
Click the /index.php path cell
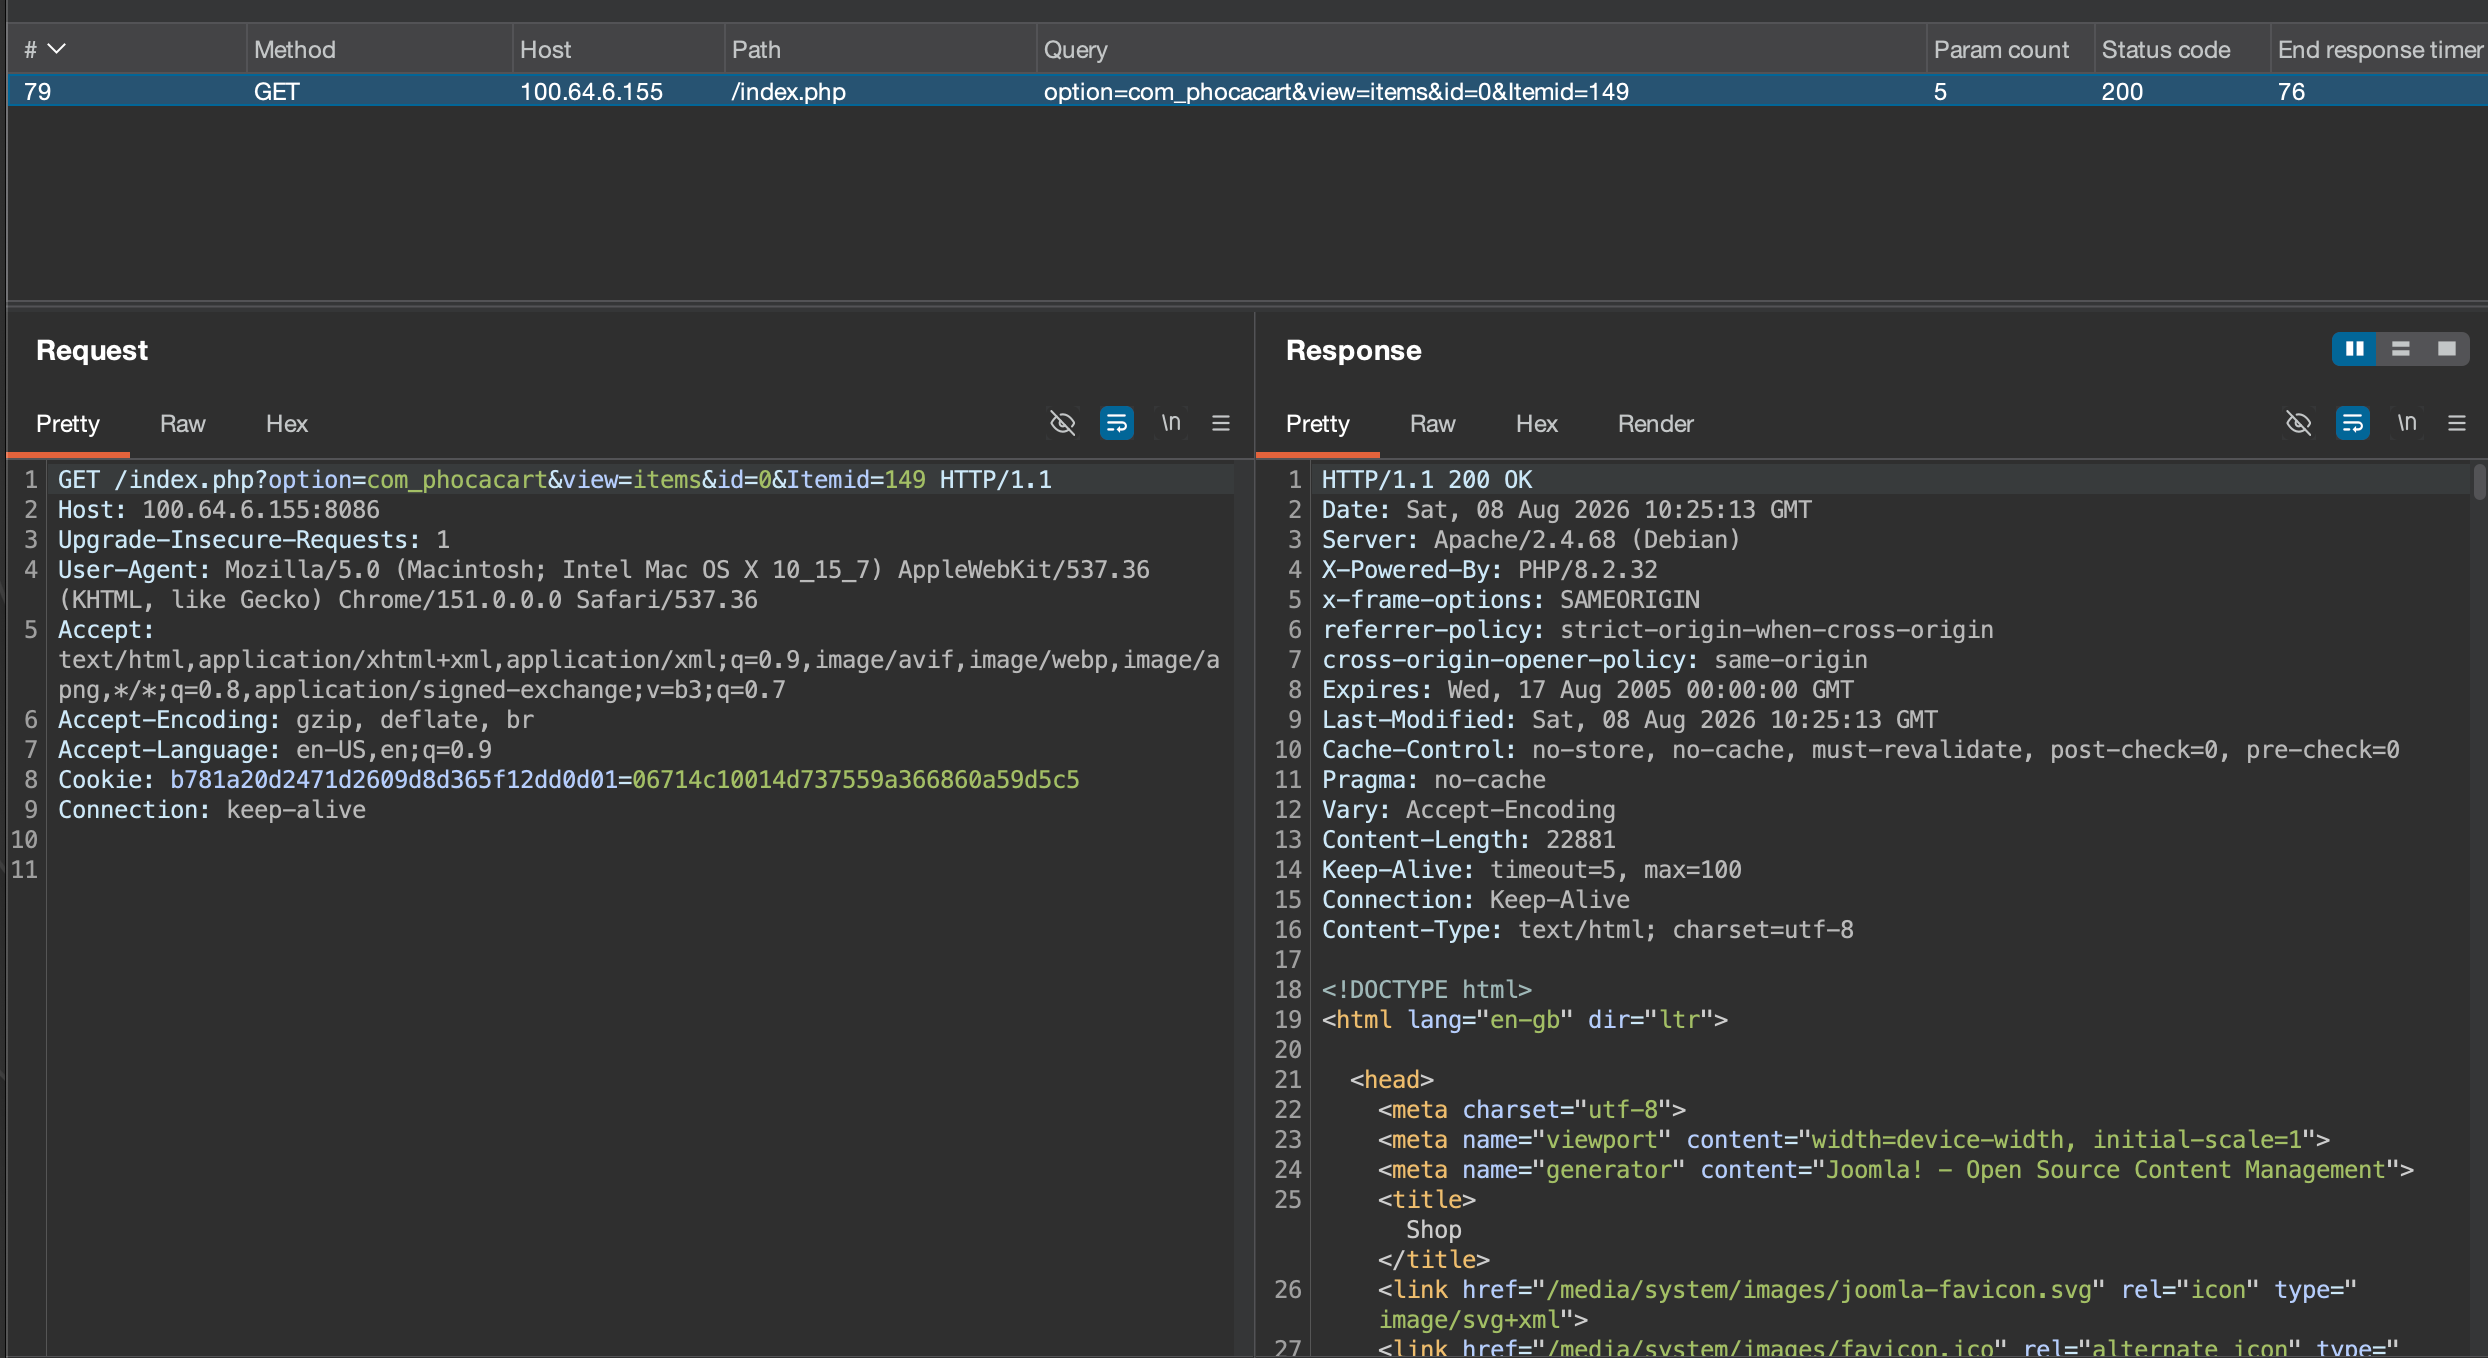point(788,91)
